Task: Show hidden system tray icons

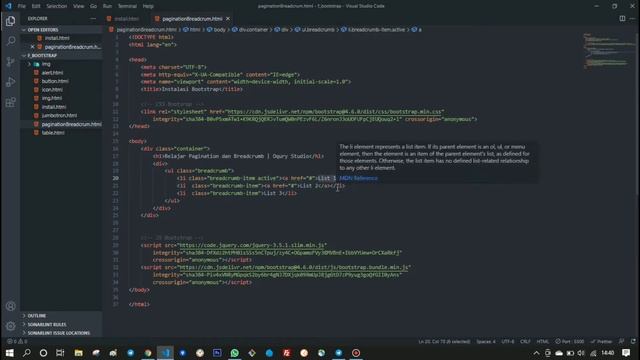Action: tap(536, 353)
